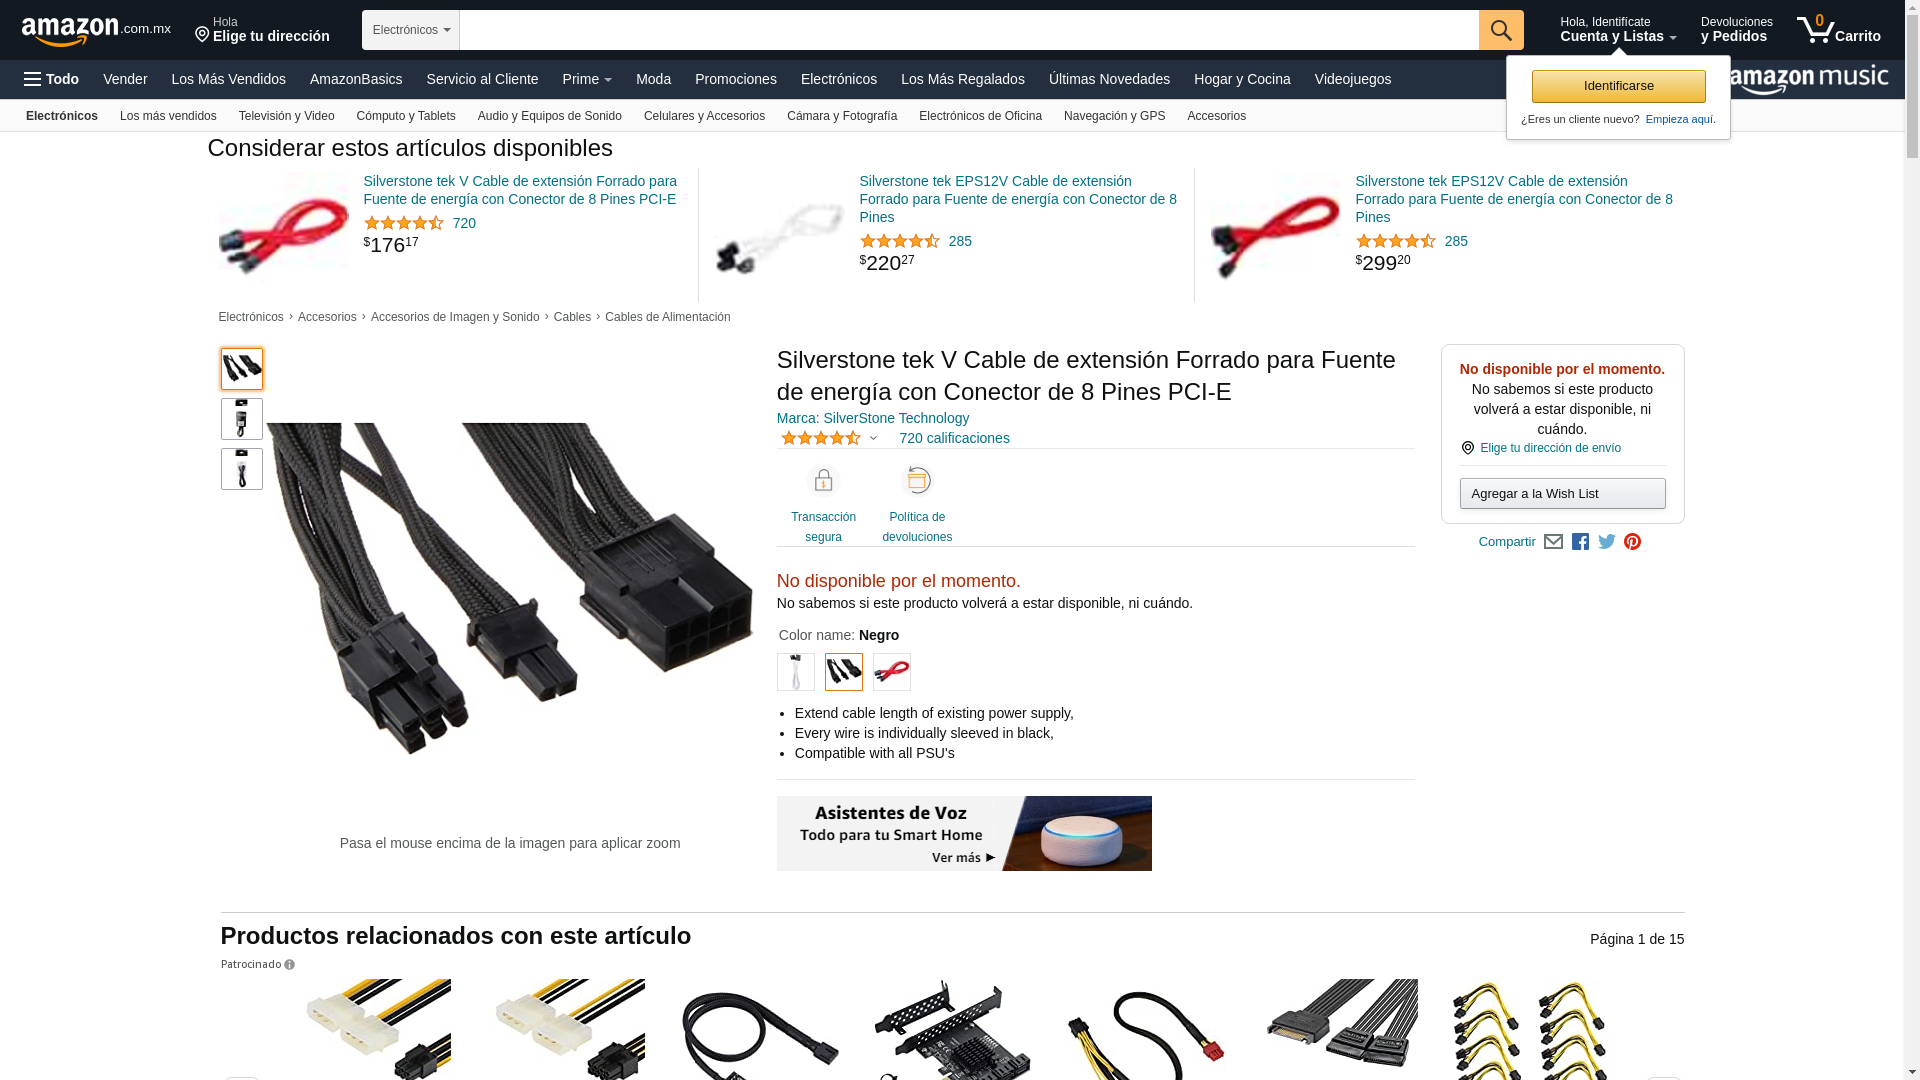Select the white color variant swatch
This screenshot has height=1080, width=1920.
tap(796, 672)
